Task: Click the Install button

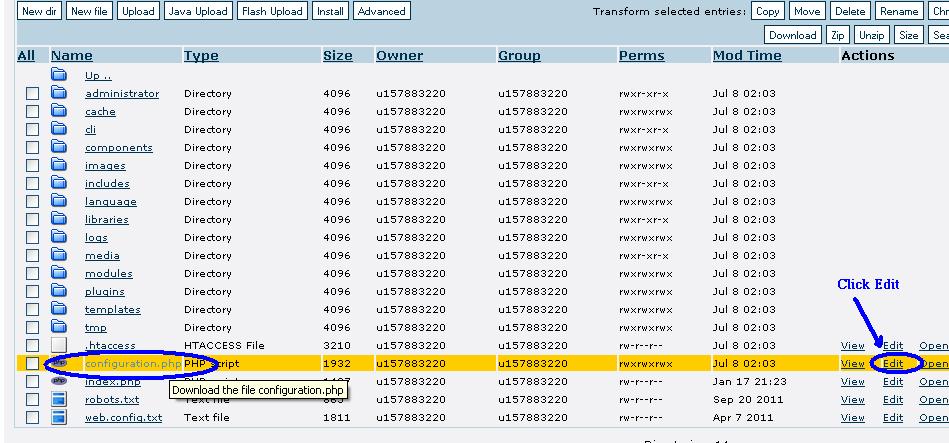Action: [x=330, y=11]
